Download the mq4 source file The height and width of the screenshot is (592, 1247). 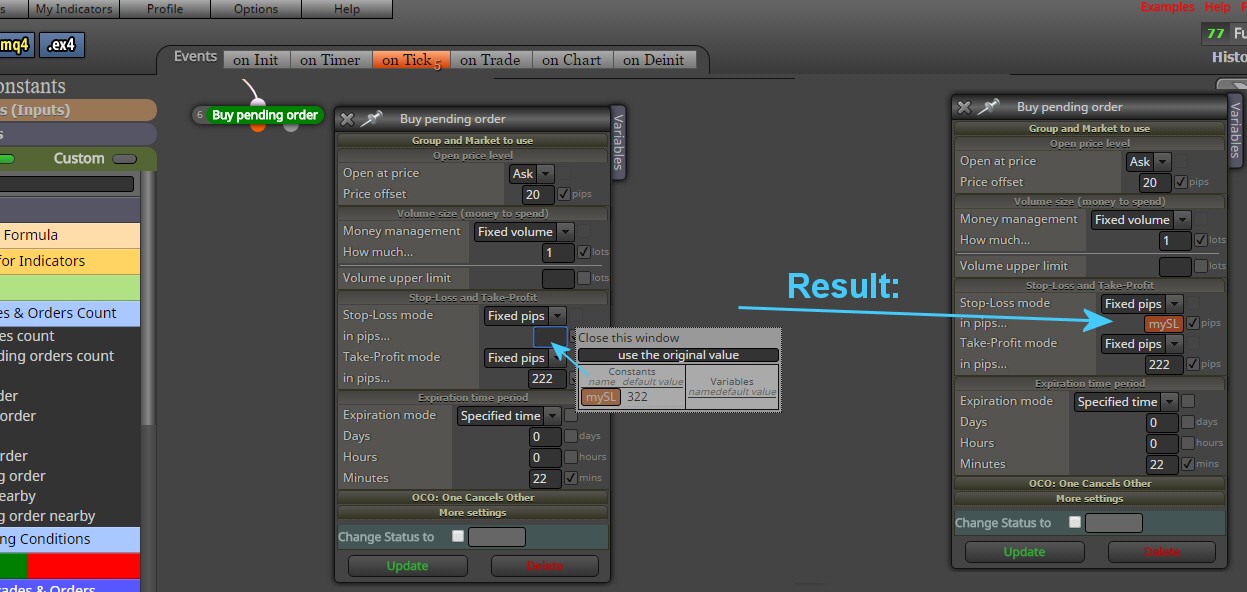[14, 45]
